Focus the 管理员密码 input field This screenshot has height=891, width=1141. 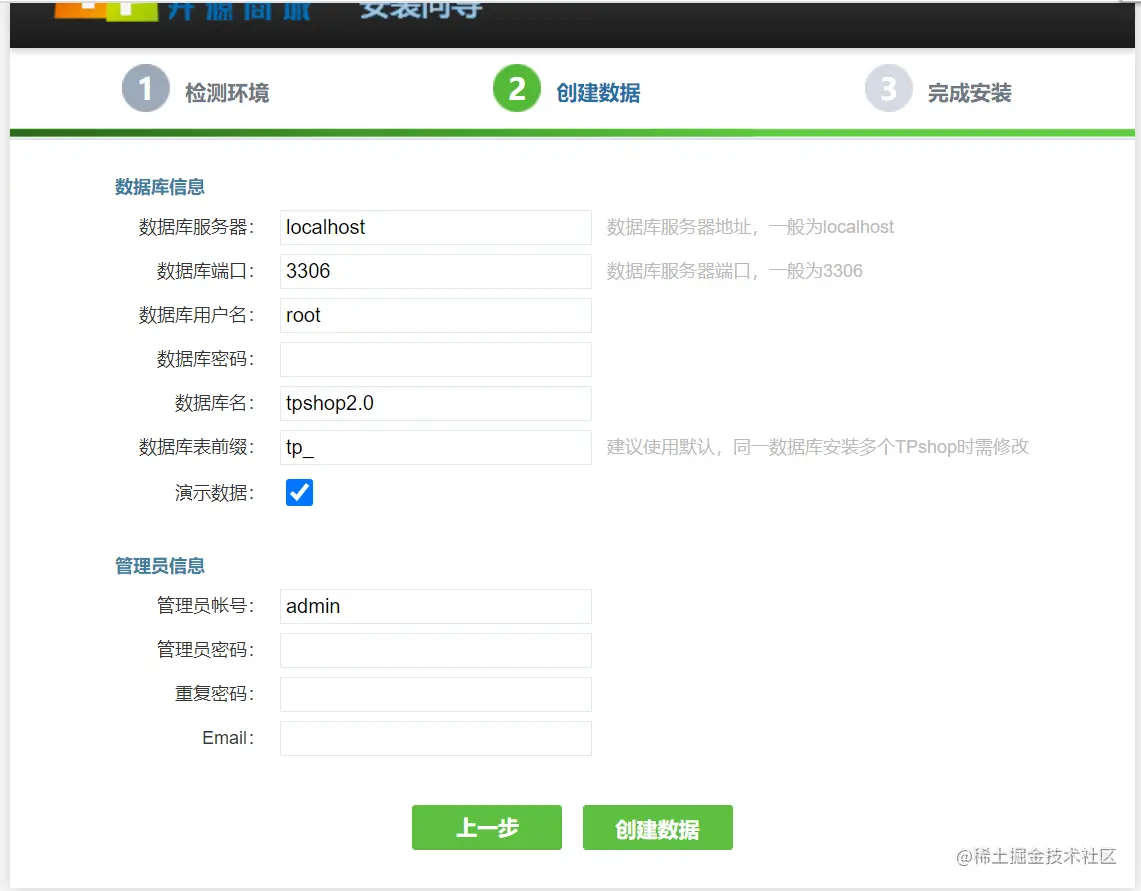coord(436,650)
